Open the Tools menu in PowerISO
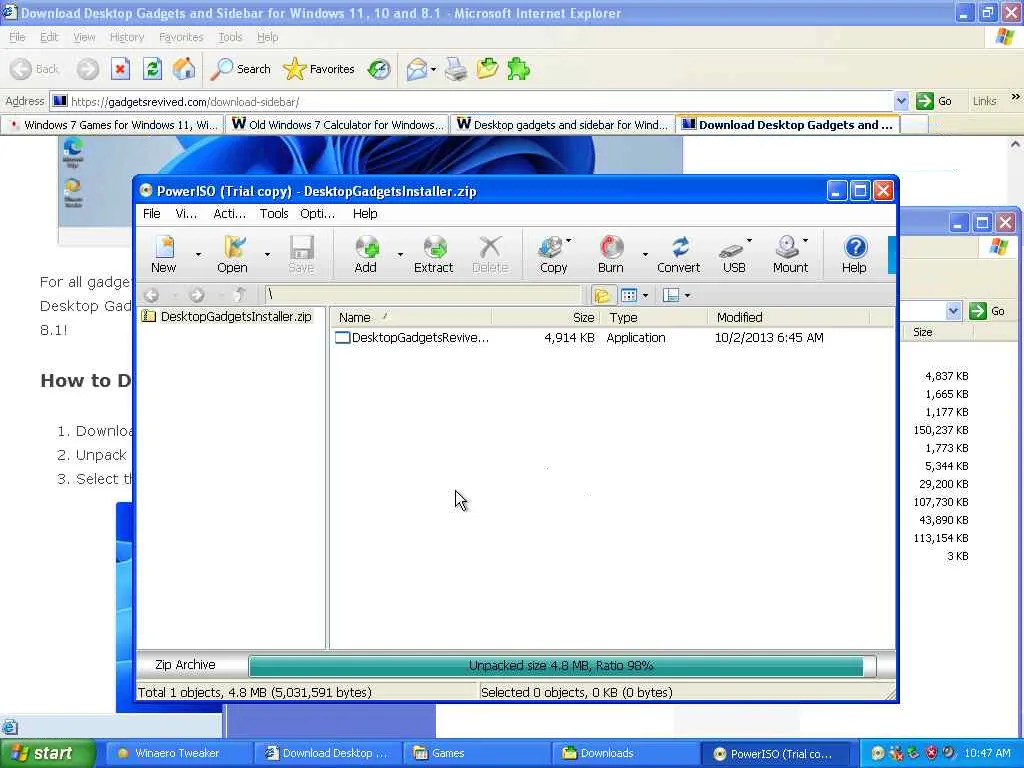This screenshot has height=768, width=1024. click(x=274, y=214)
